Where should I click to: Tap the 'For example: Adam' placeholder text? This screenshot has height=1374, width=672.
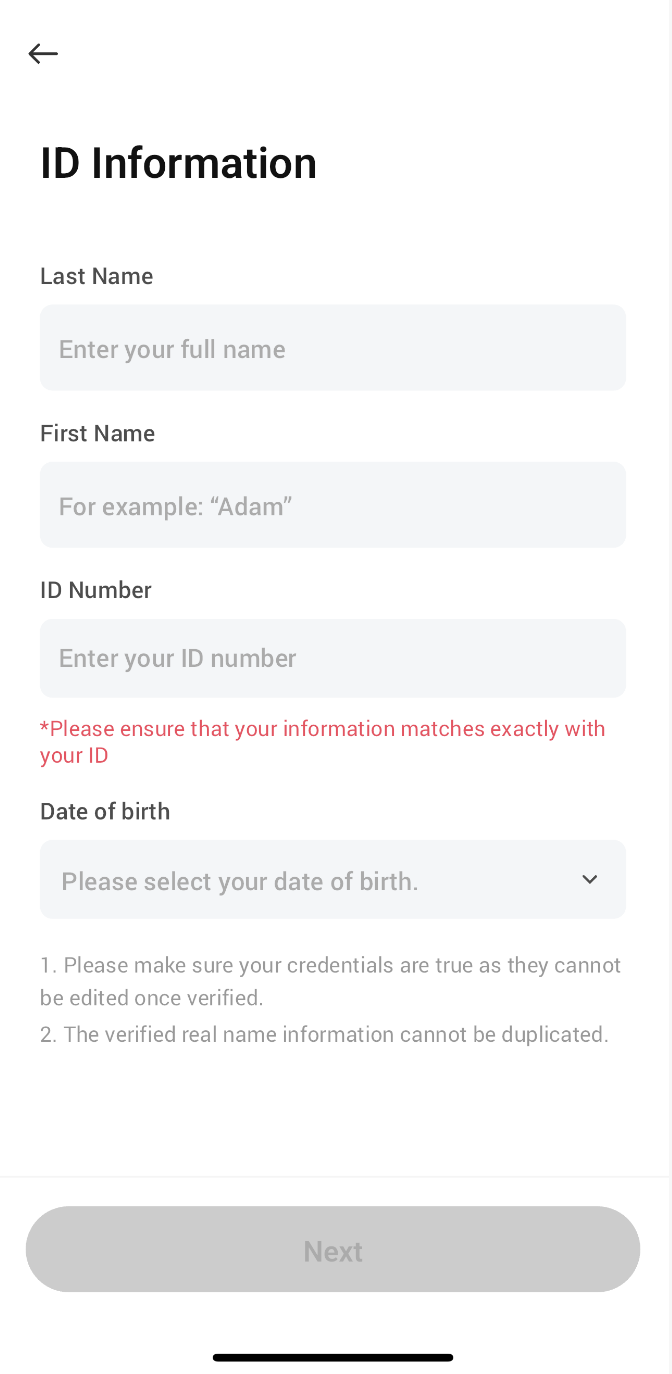click(x=175, y=506)
